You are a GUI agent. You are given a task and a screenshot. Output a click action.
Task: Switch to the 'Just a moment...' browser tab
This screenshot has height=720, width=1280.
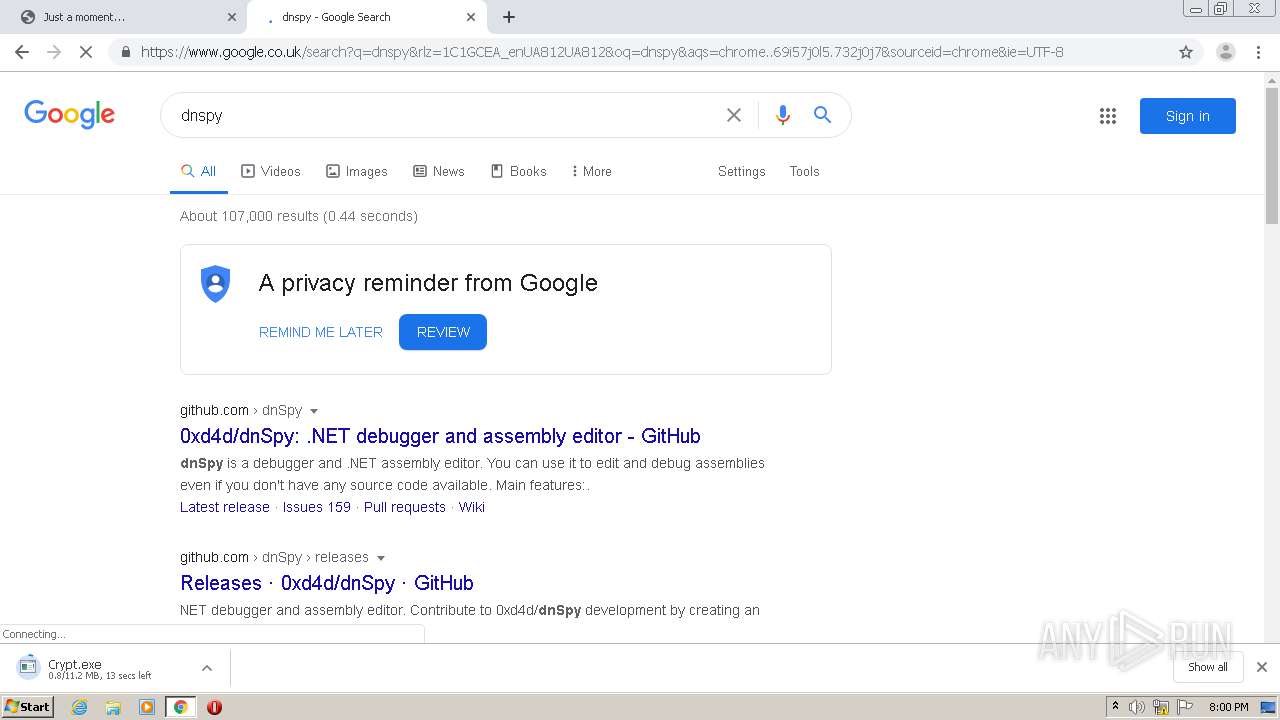point(122,17)
